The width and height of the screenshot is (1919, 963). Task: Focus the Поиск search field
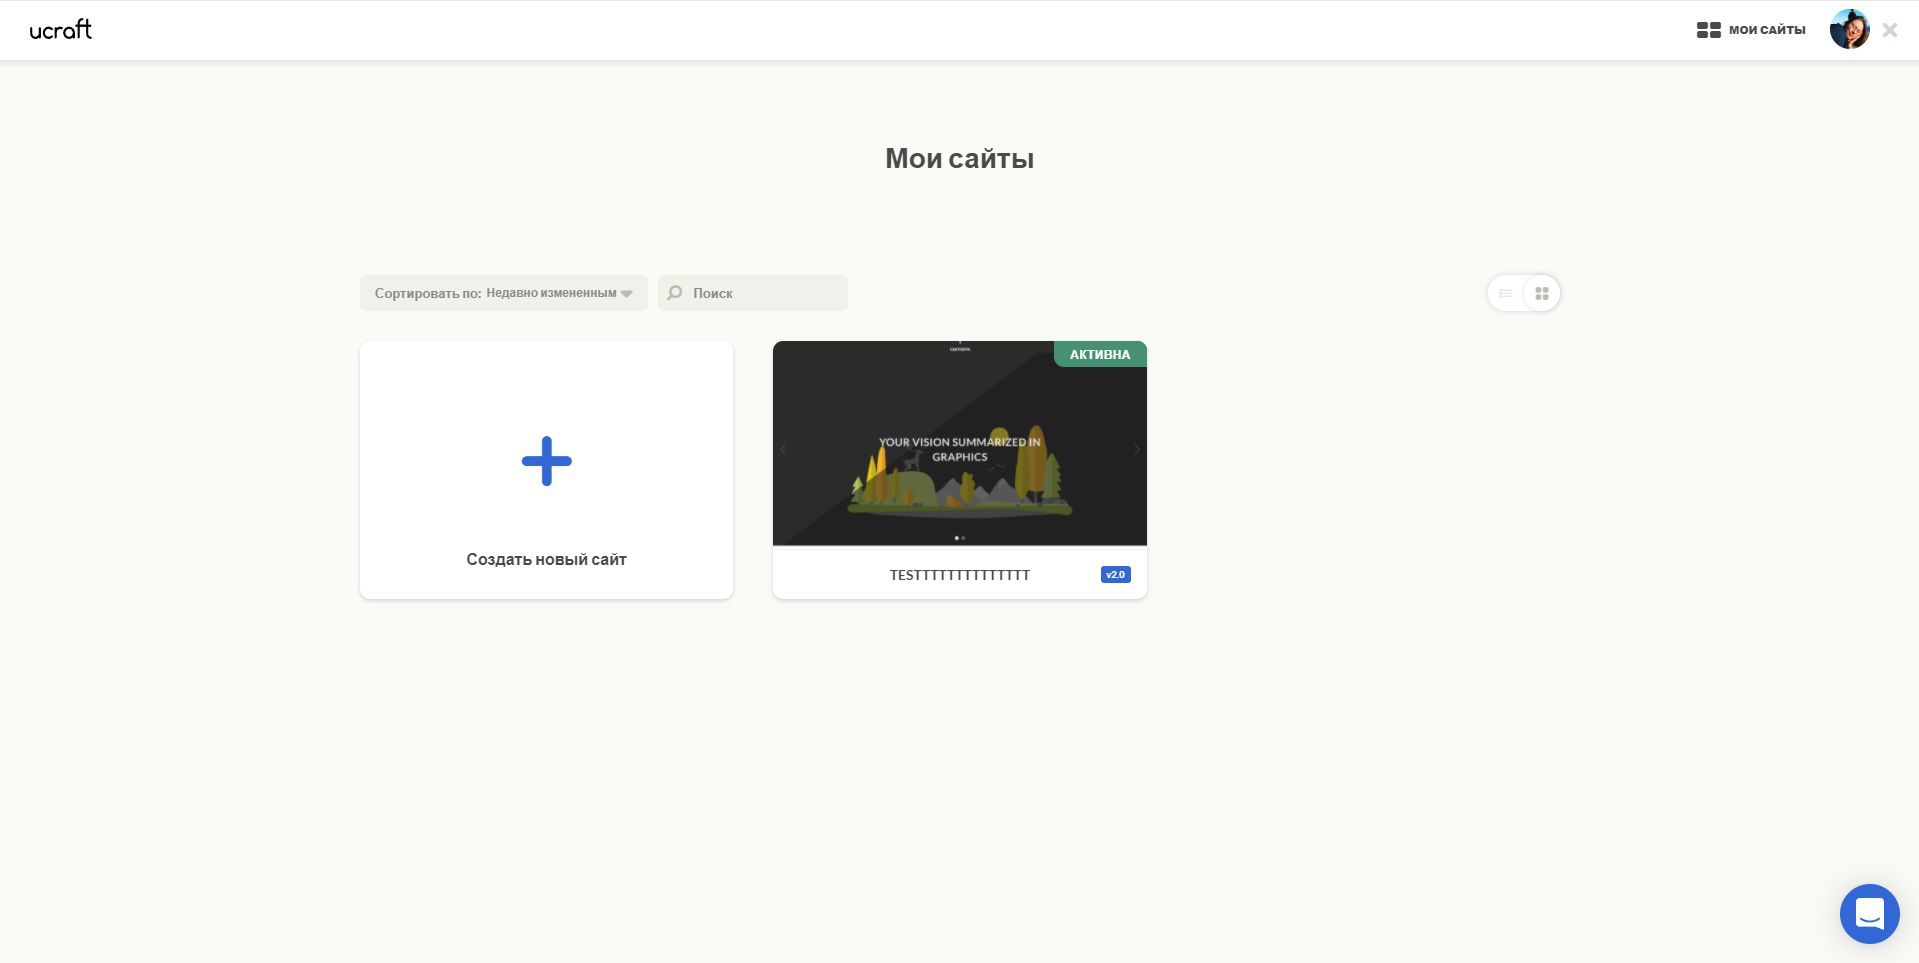pos(753,293)
